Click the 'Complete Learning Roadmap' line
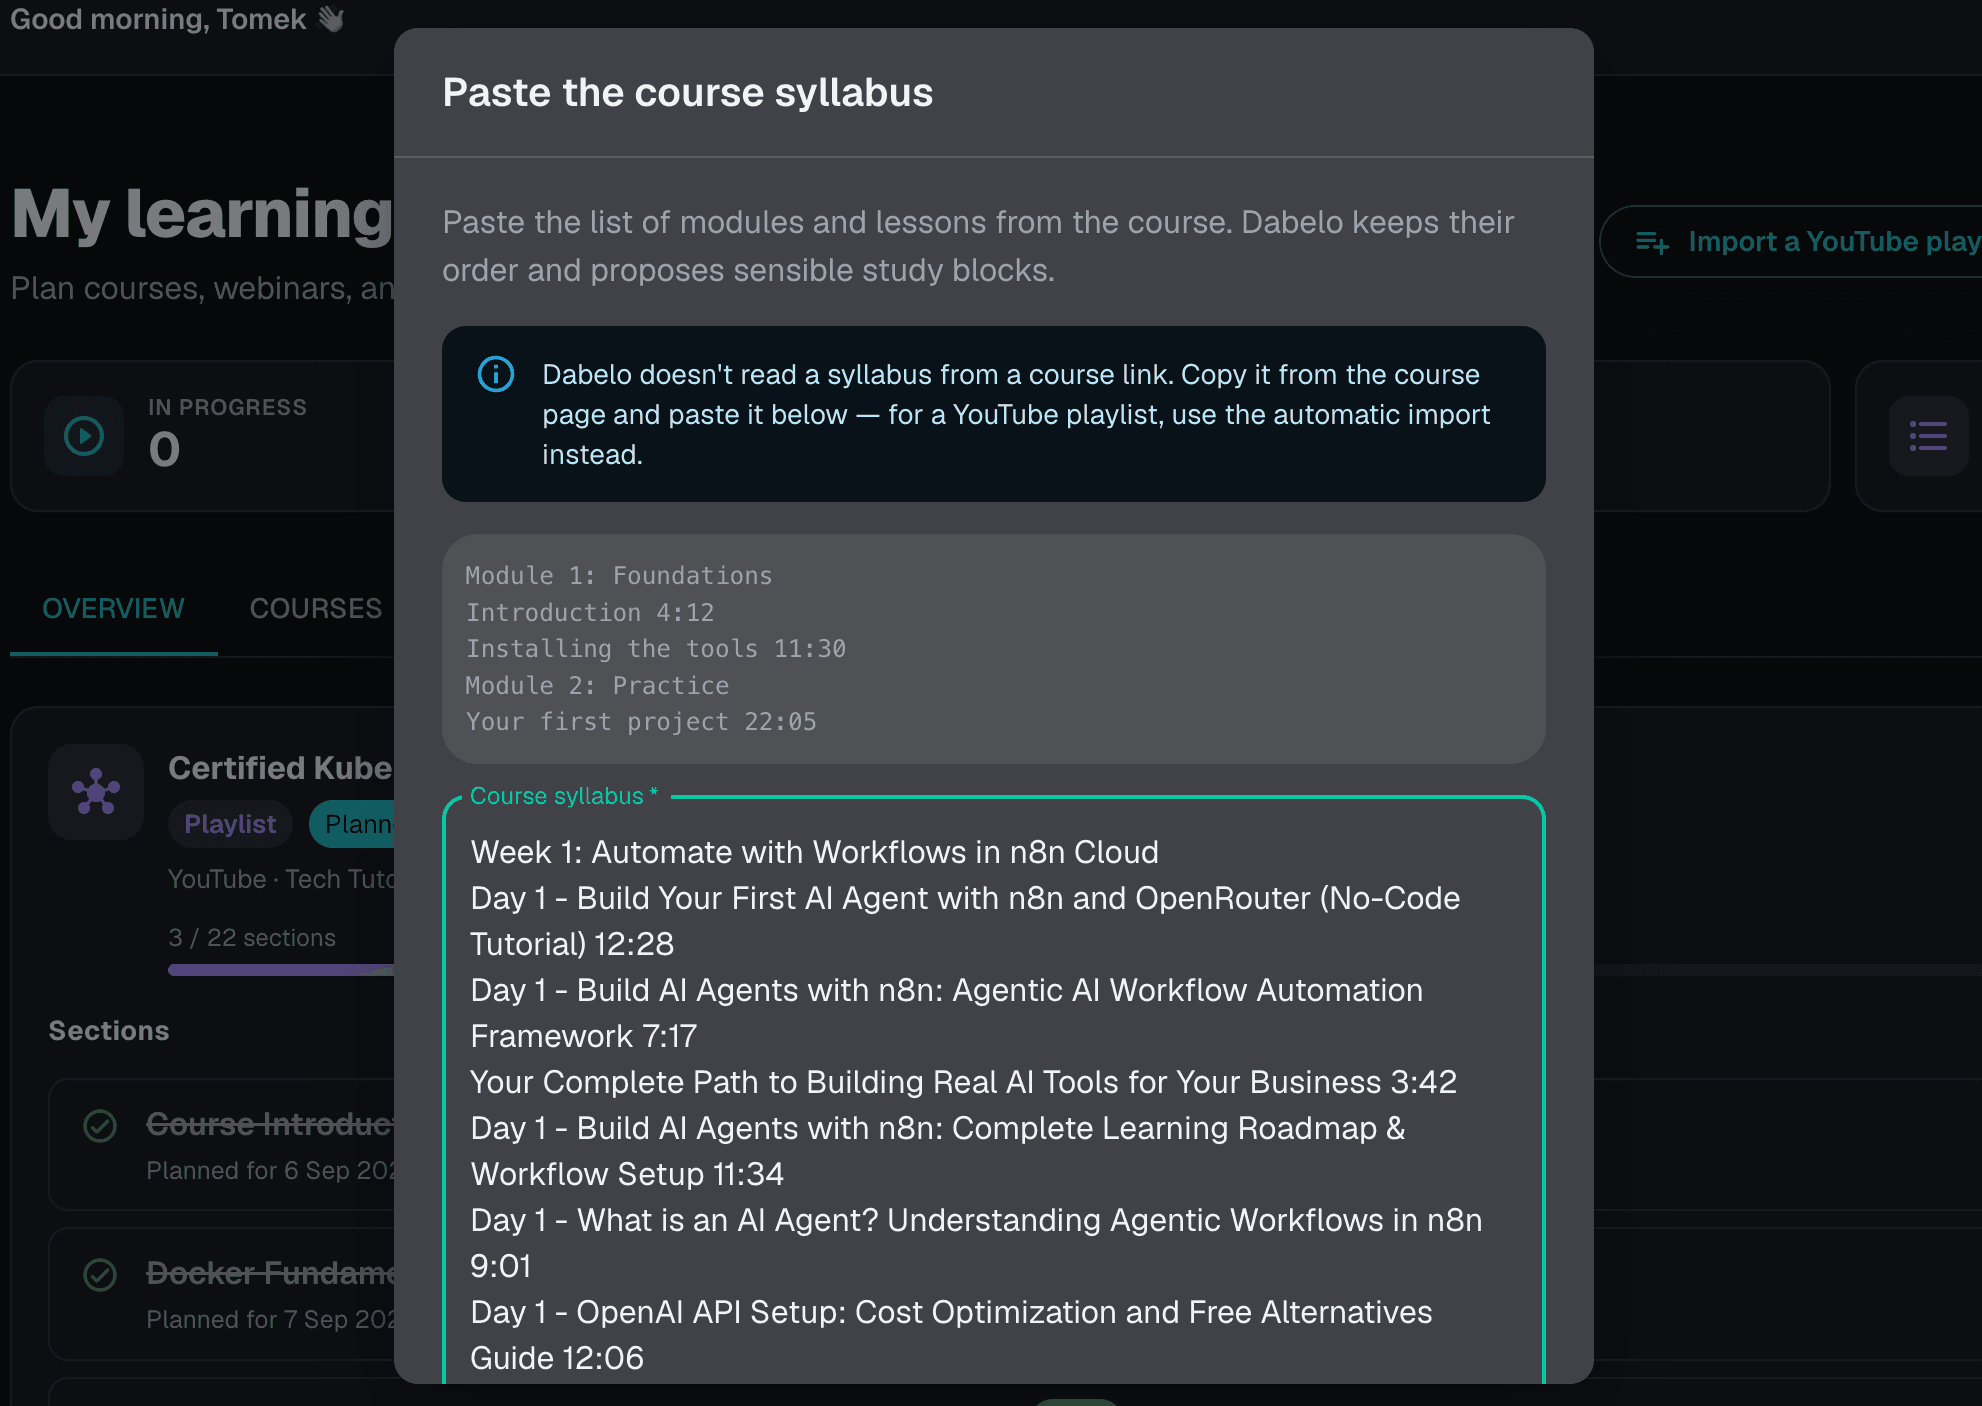Image resolution: width=1982 pixels, height=1406 pixels. point(938,1151)
